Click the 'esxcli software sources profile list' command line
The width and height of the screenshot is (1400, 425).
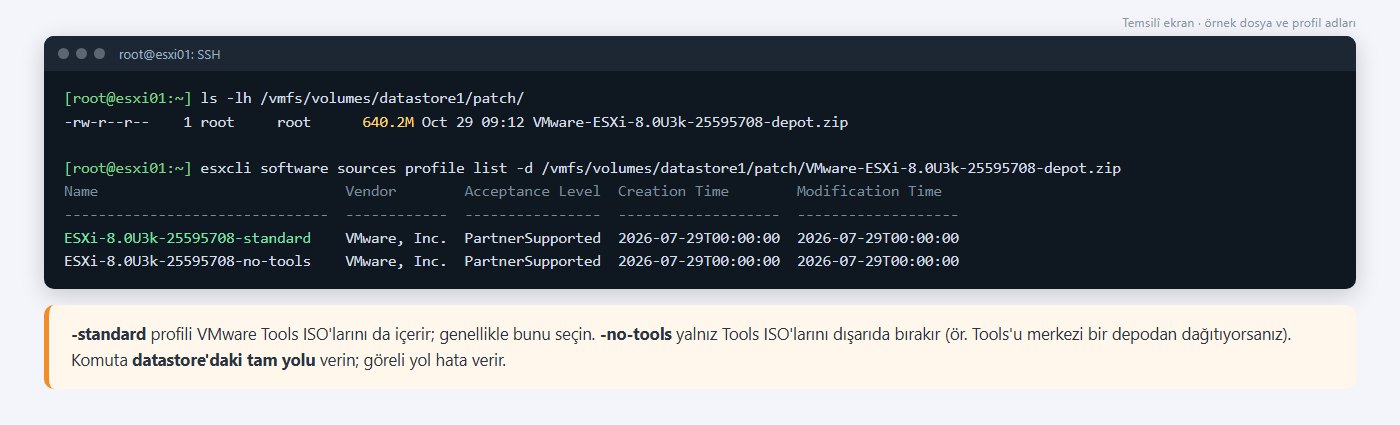click(x=661, y=168)
